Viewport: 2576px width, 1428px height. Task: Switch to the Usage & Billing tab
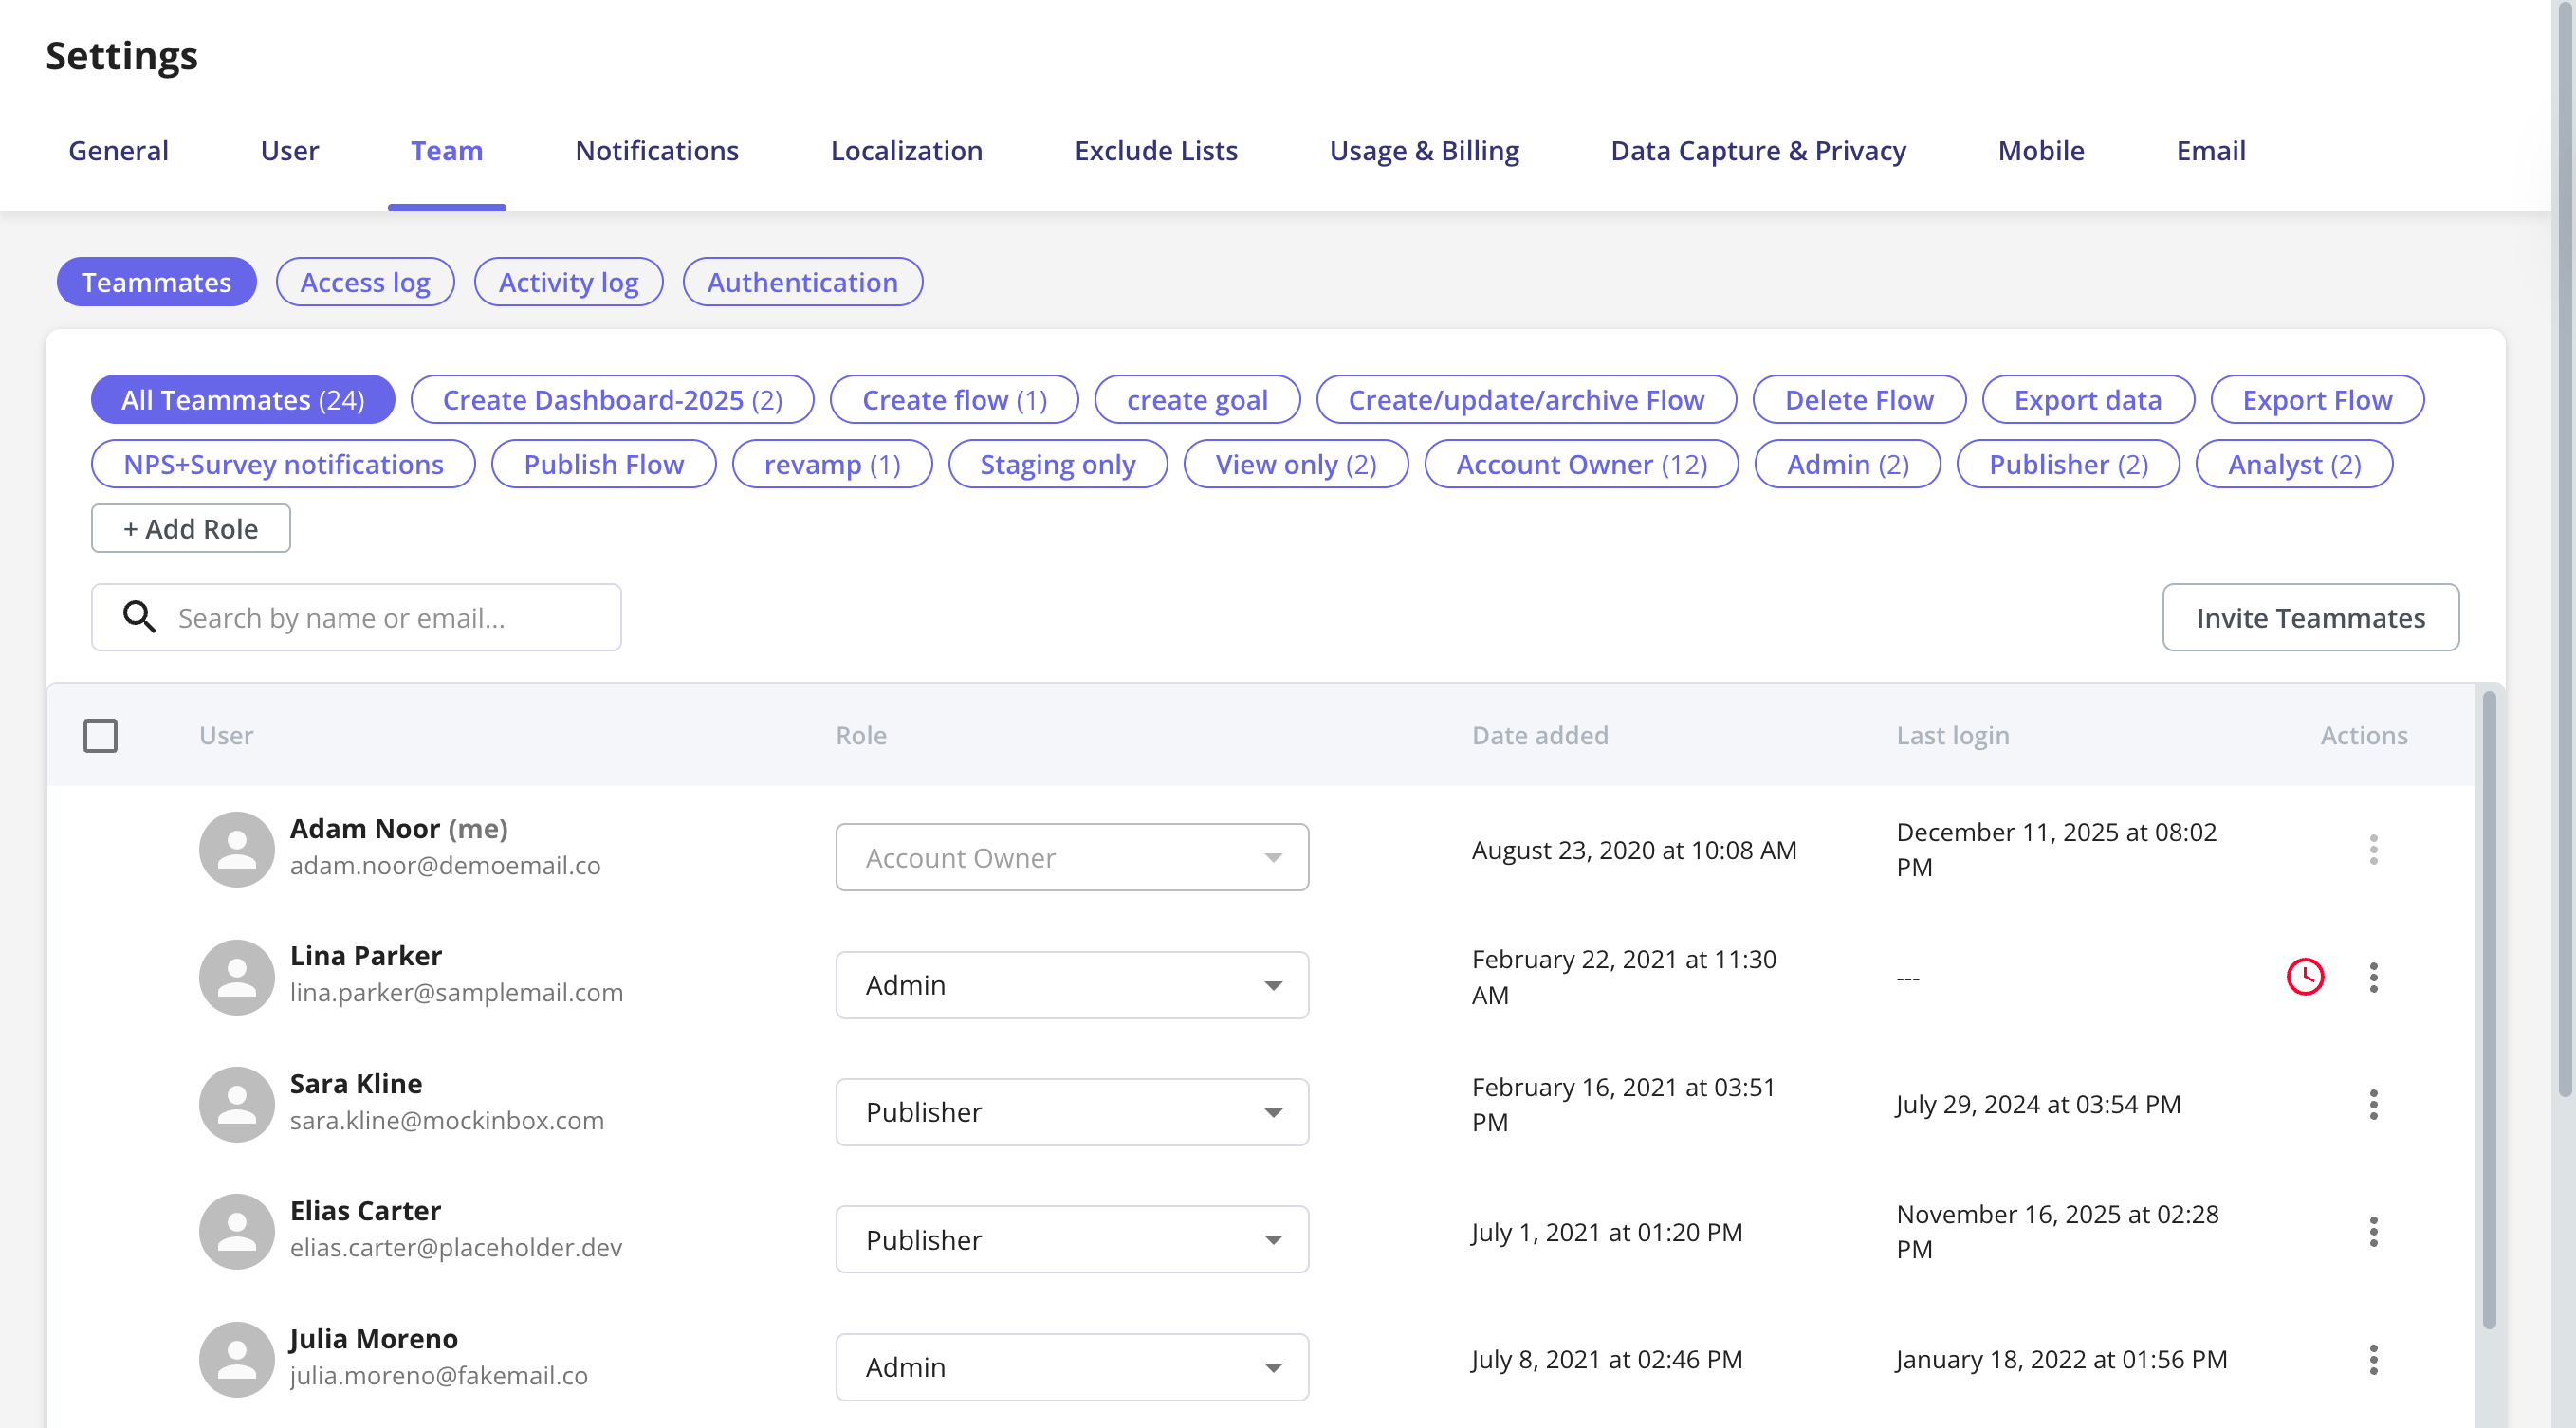click(1424, 150)
